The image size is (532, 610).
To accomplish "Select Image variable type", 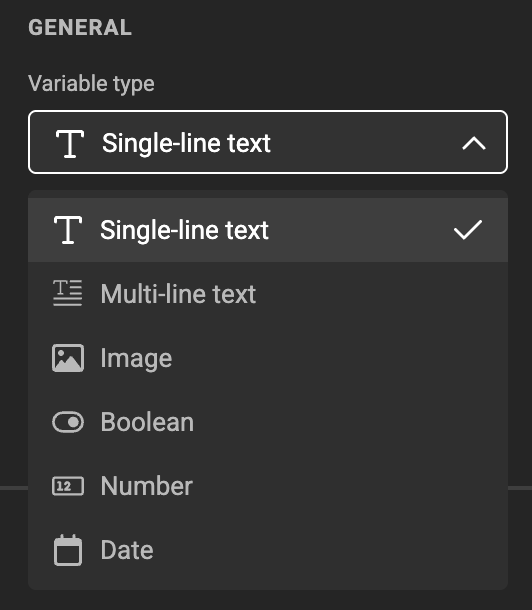I will (268, 358).
